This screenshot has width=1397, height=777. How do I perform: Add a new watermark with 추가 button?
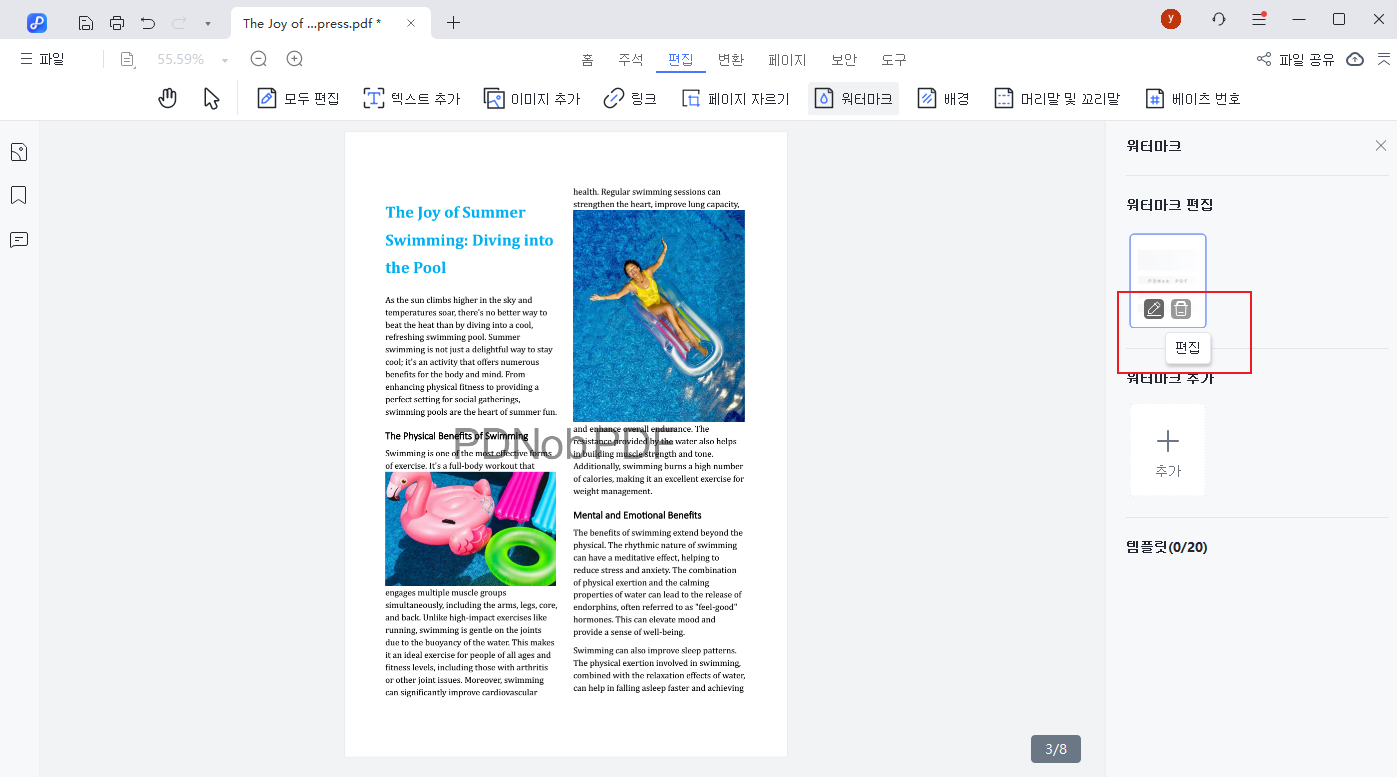coord(1167,450)
